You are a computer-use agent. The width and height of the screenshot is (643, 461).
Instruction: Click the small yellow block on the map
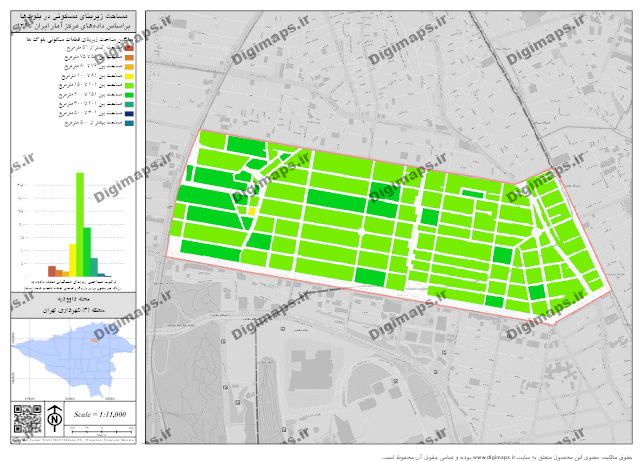click(253, 211)
